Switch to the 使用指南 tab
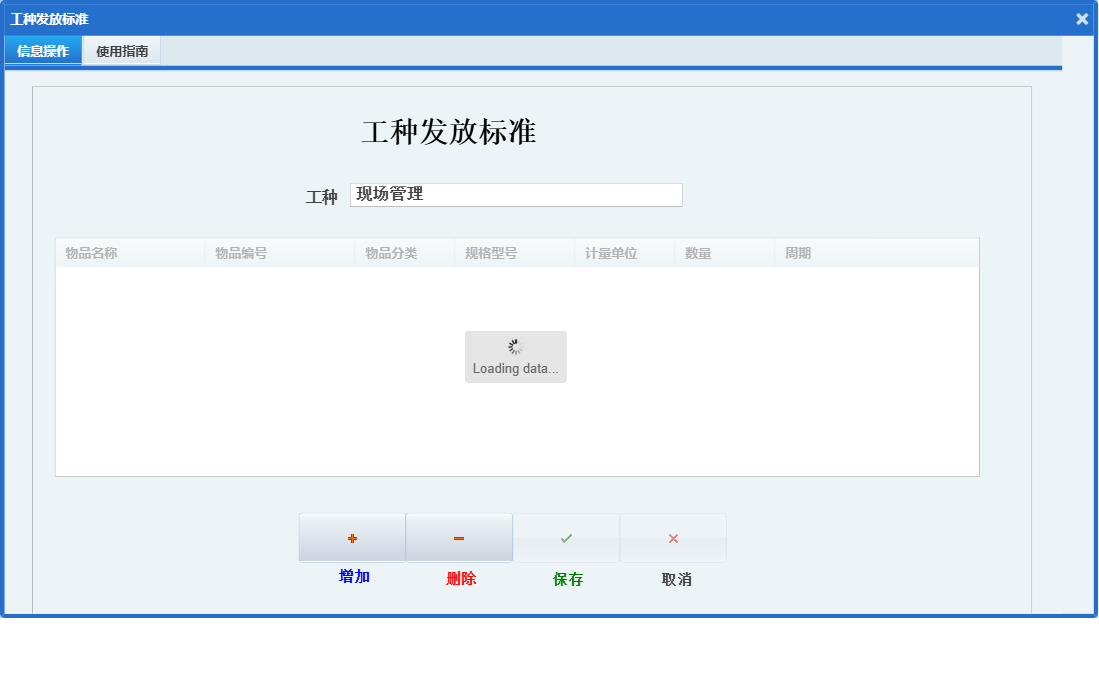Screen dimensions: 1099x687 120,49
